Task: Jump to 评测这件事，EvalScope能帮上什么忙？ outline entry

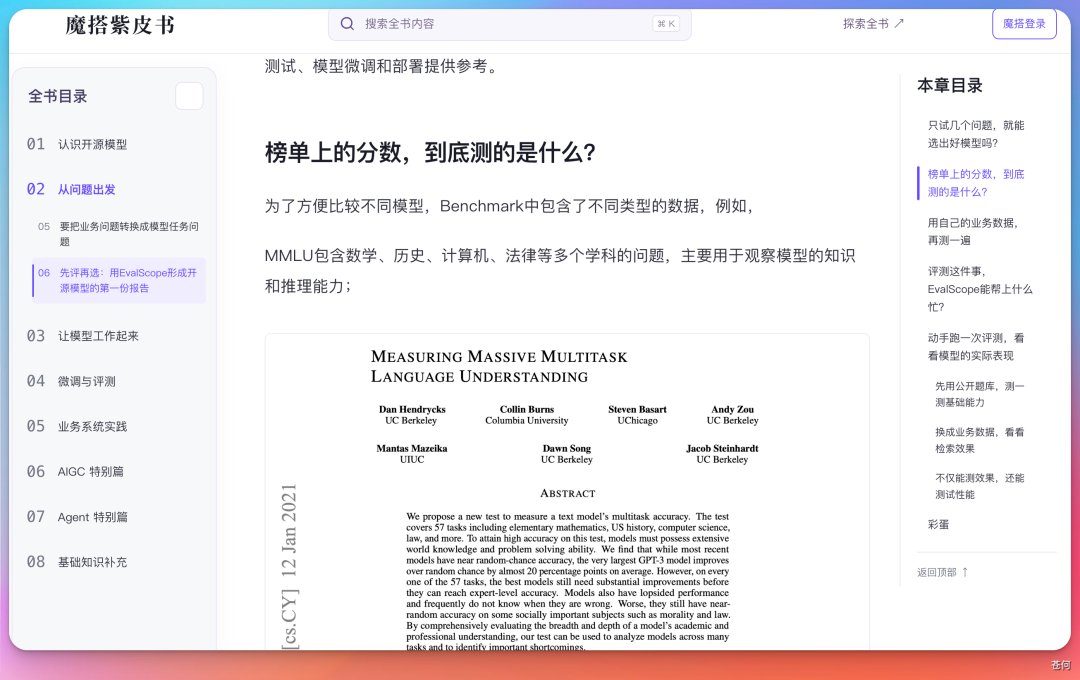Action: [x=979, y=289]
